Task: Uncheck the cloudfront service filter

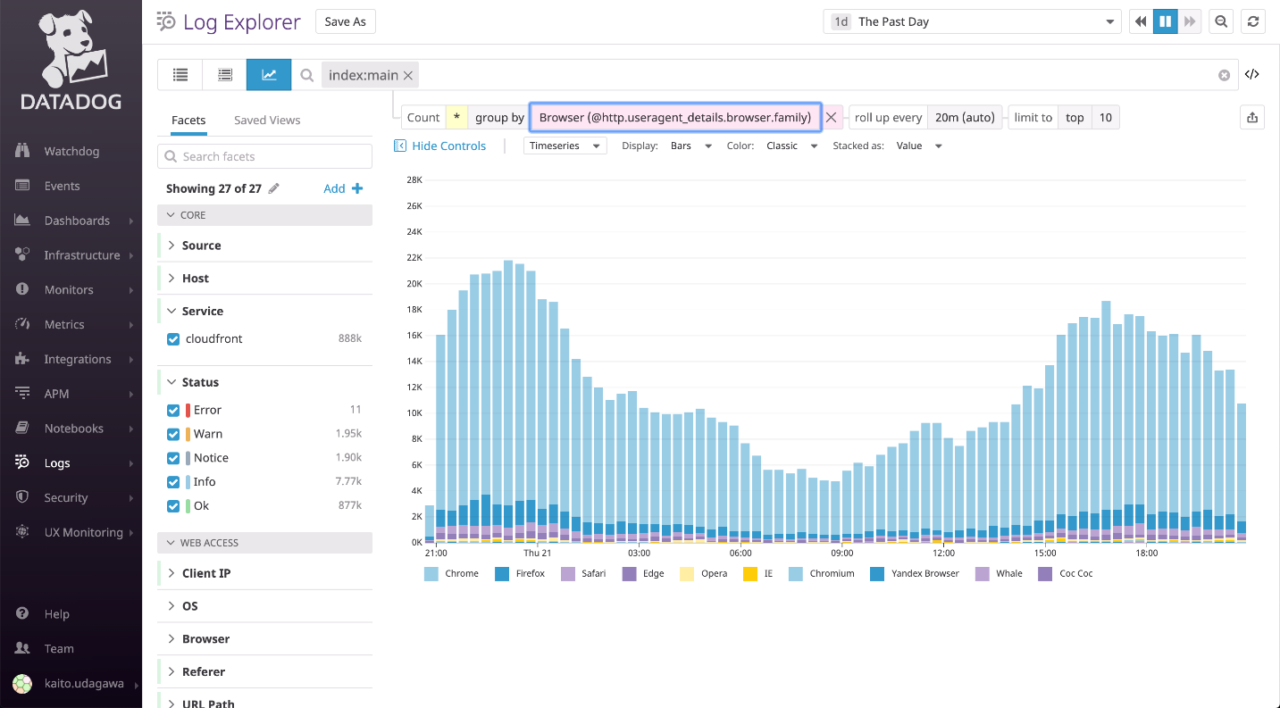Action: (x=172, y=338)
